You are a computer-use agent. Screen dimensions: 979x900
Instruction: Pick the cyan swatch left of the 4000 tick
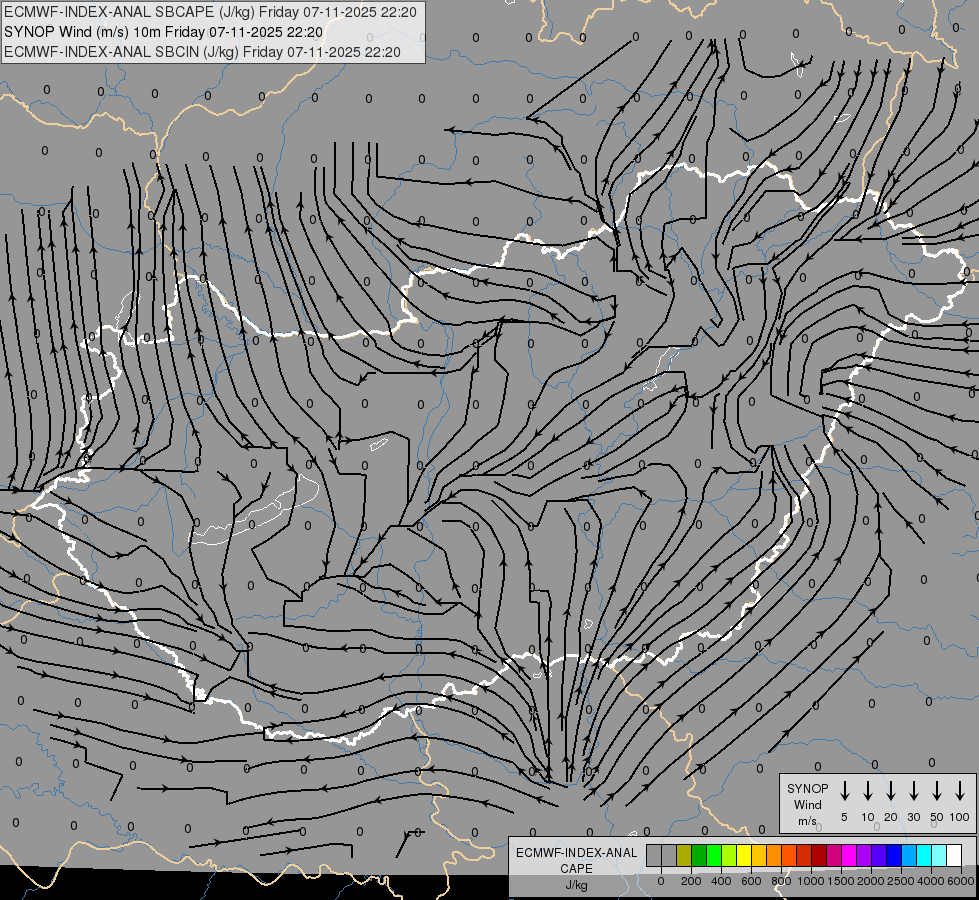coord(923,855)
